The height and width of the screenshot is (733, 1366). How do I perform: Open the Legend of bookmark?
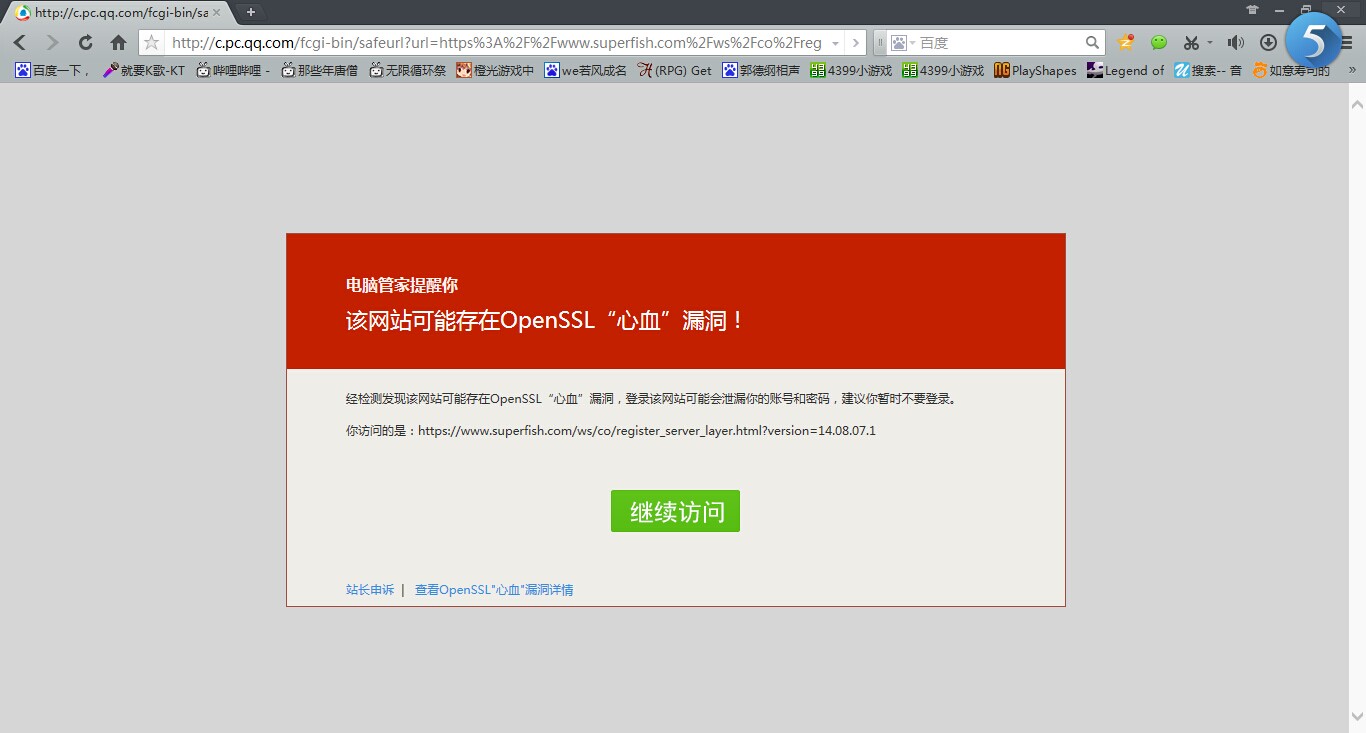(x=1126, y=70)
